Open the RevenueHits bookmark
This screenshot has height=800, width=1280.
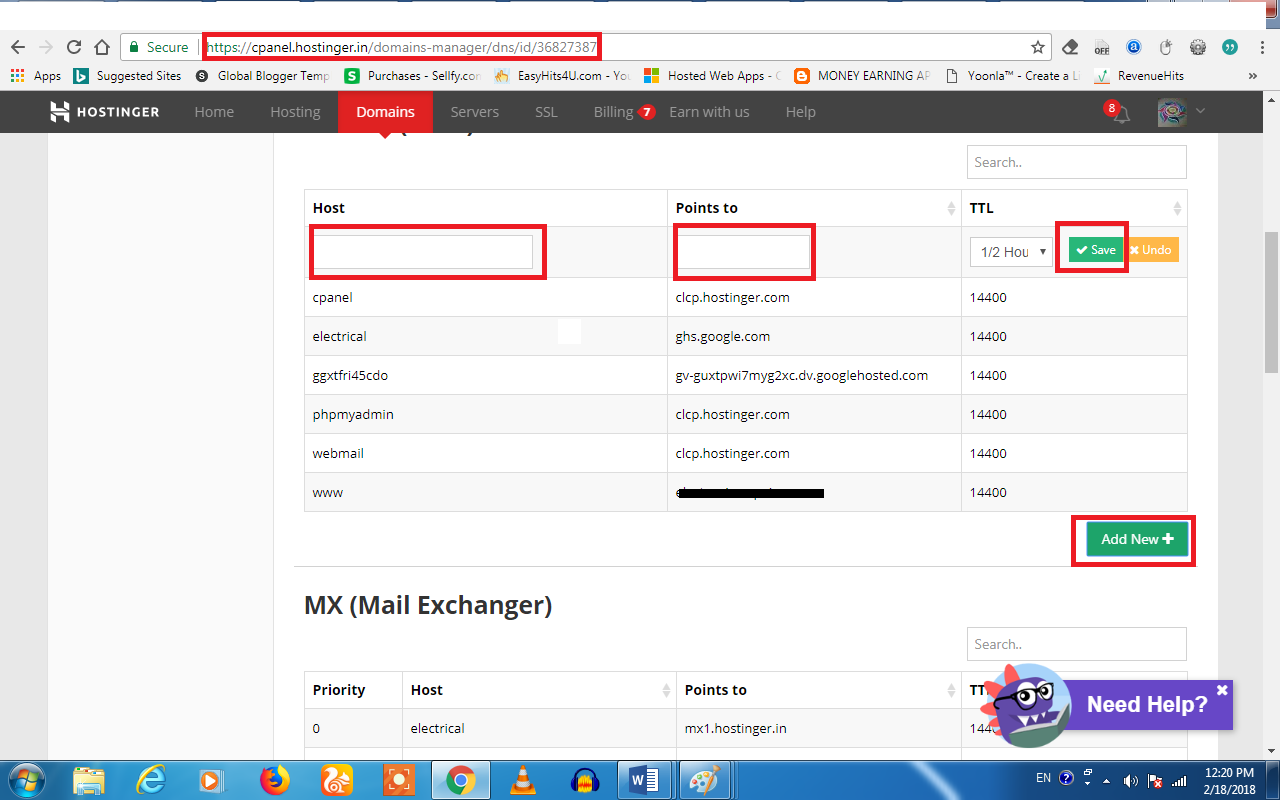coord(1139,75)
